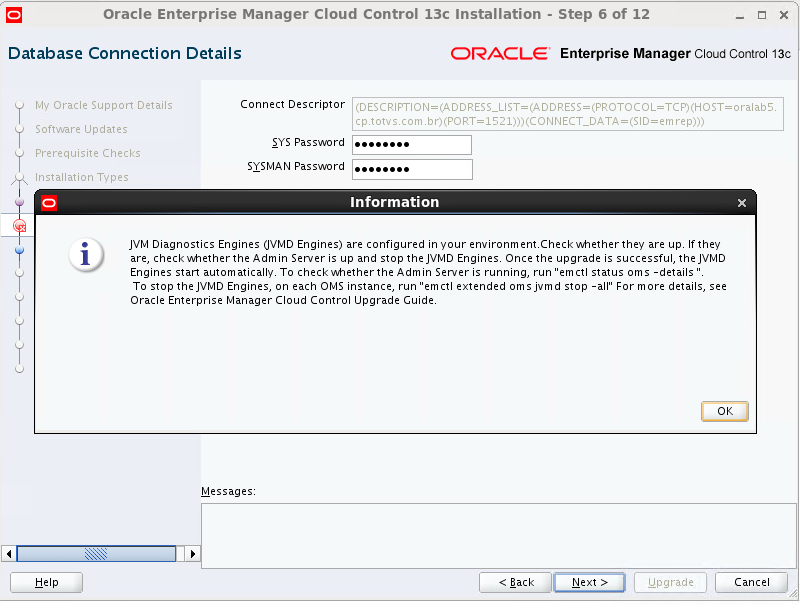The width and height of the screenshot is (800, 608).
Task: Click the current step red error marker
Action: (x=19, y=226)
